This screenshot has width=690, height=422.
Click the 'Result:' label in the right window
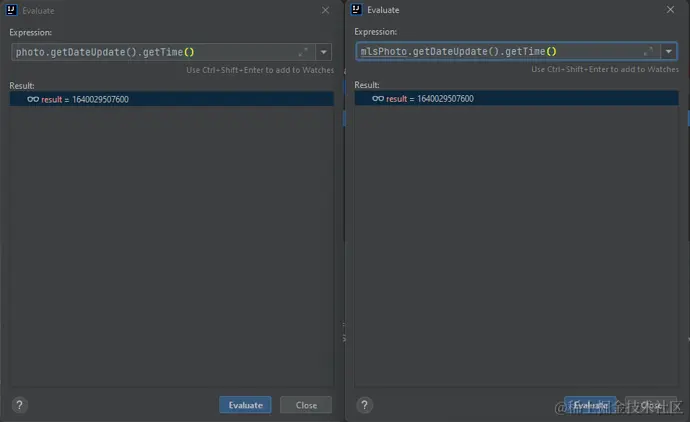tap(367, 85)
